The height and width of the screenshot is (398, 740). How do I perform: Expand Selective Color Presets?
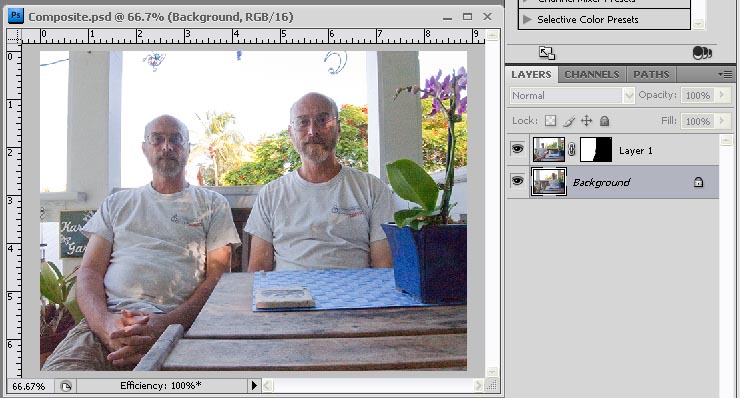(x=528, y=19)
